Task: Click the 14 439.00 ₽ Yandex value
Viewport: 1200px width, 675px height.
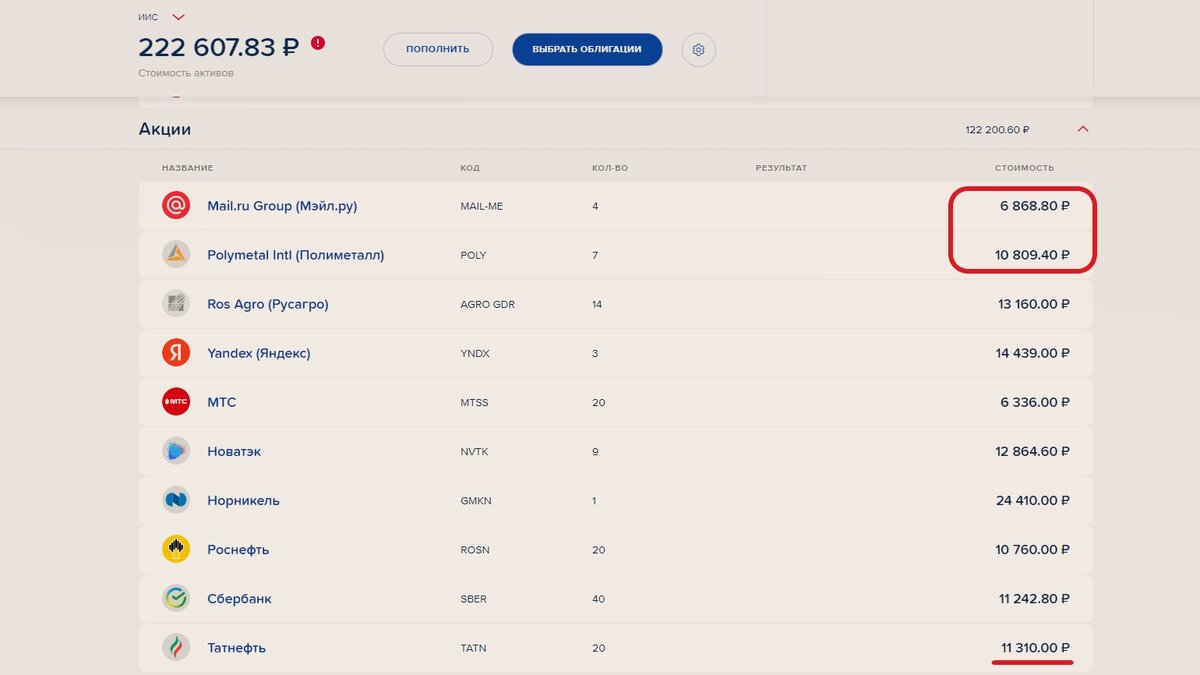Action: 1032,353
